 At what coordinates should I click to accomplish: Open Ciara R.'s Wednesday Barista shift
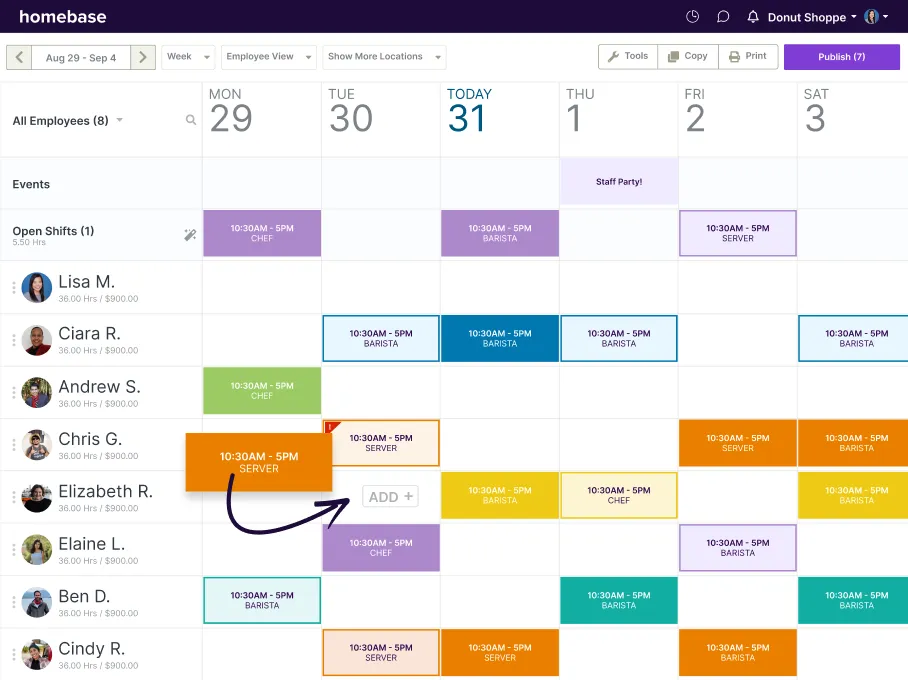pos(500,338)
